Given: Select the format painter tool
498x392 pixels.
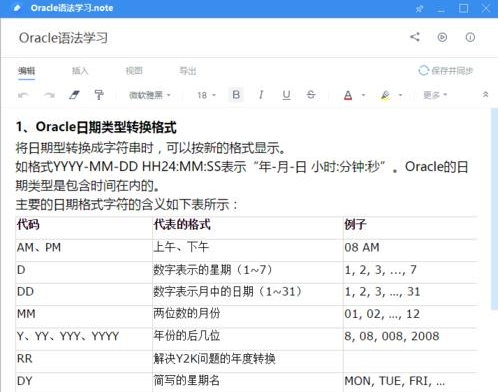Looking at the screenshot, I should pyautogui.click(x=99, y=95).
